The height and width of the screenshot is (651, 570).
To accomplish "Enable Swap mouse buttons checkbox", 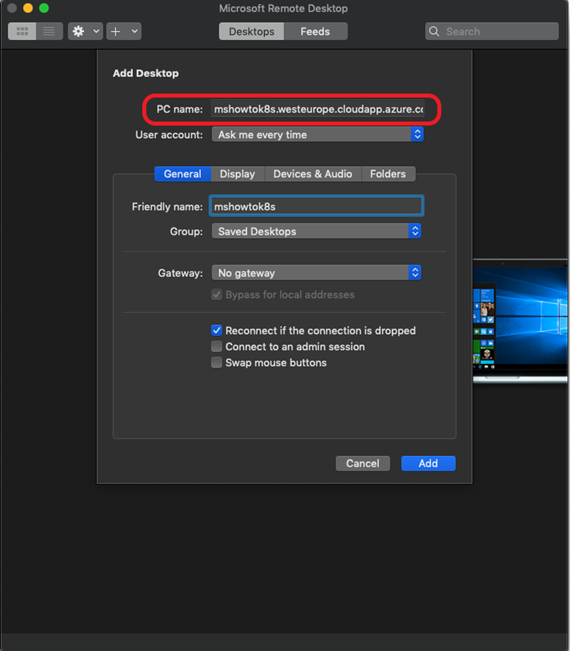I will point(216,362).
